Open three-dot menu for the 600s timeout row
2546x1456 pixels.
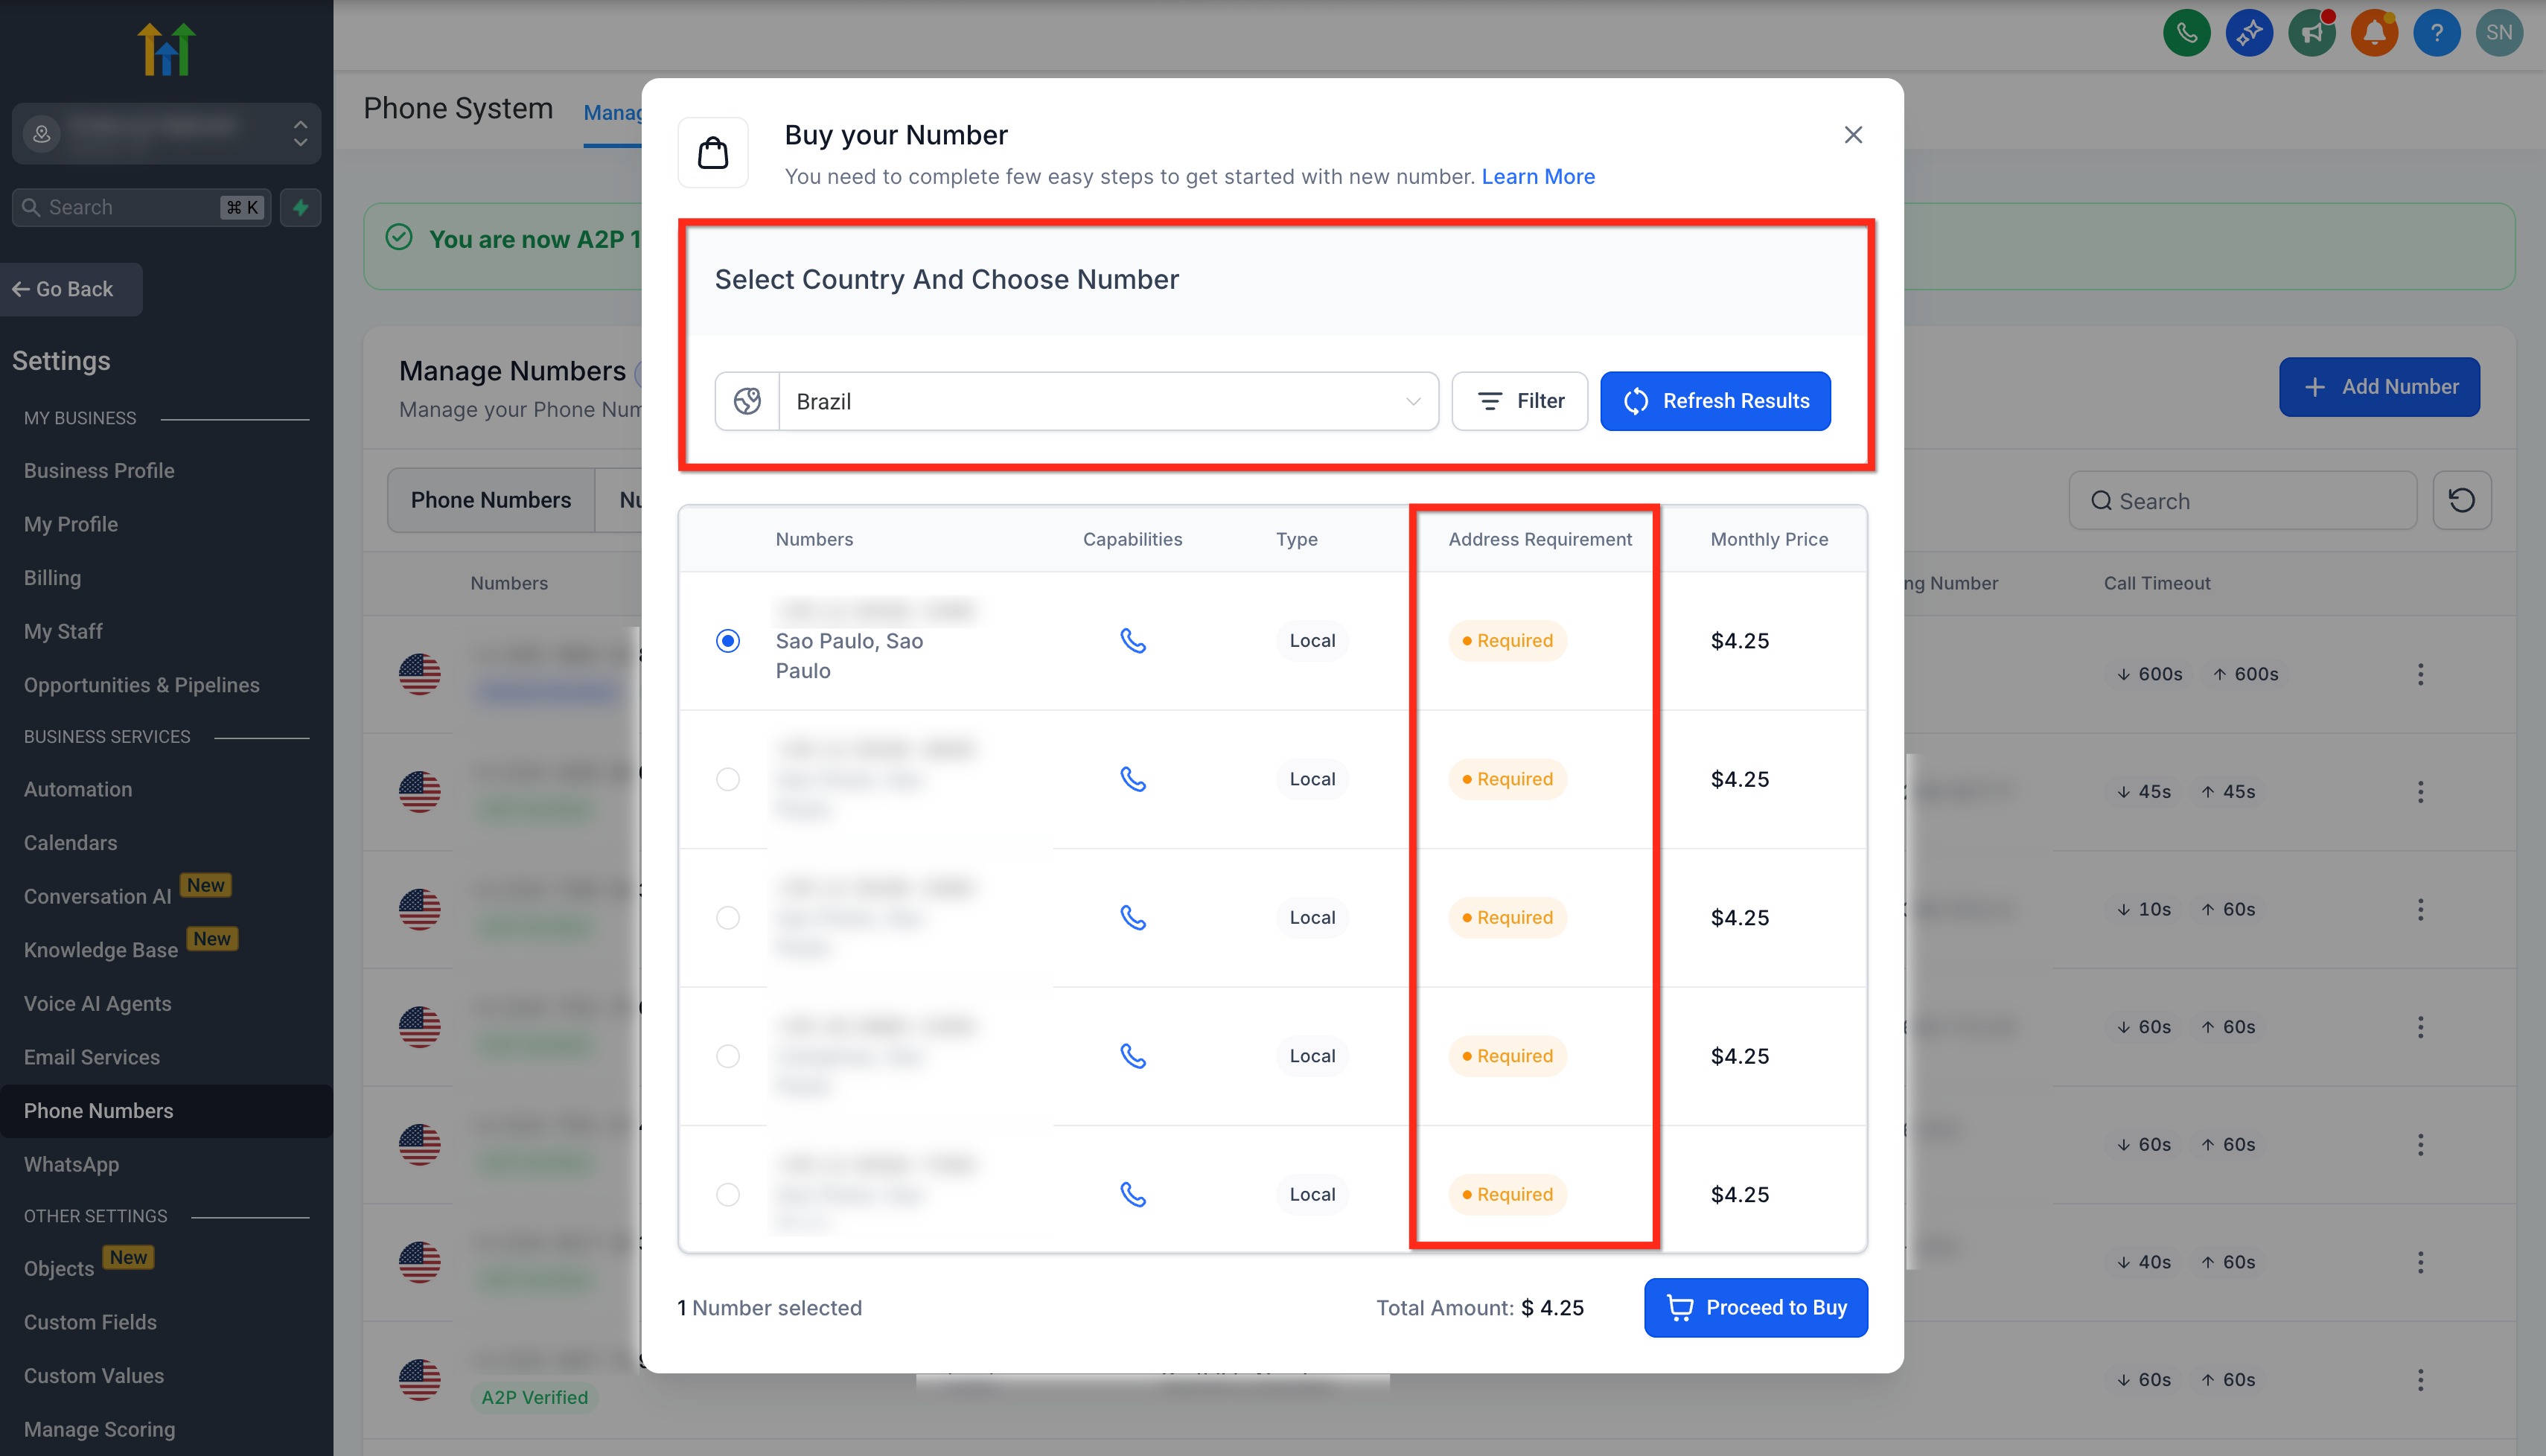(x=2420, y=674)
